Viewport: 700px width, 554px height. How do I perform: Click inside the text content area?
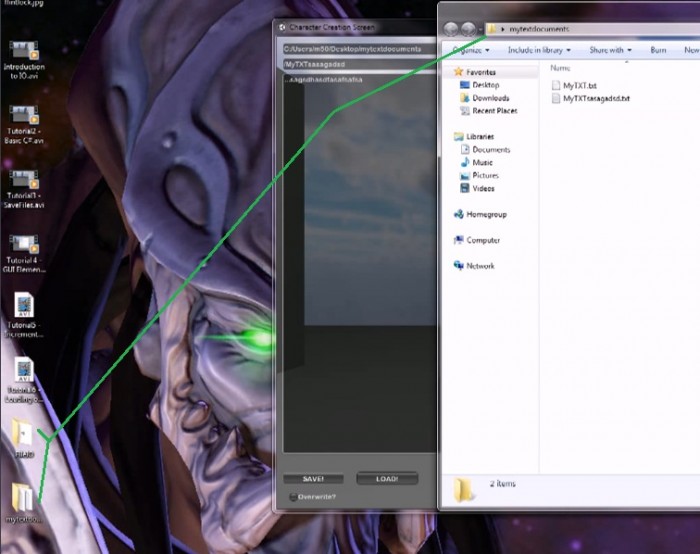[x=360, y=263]
